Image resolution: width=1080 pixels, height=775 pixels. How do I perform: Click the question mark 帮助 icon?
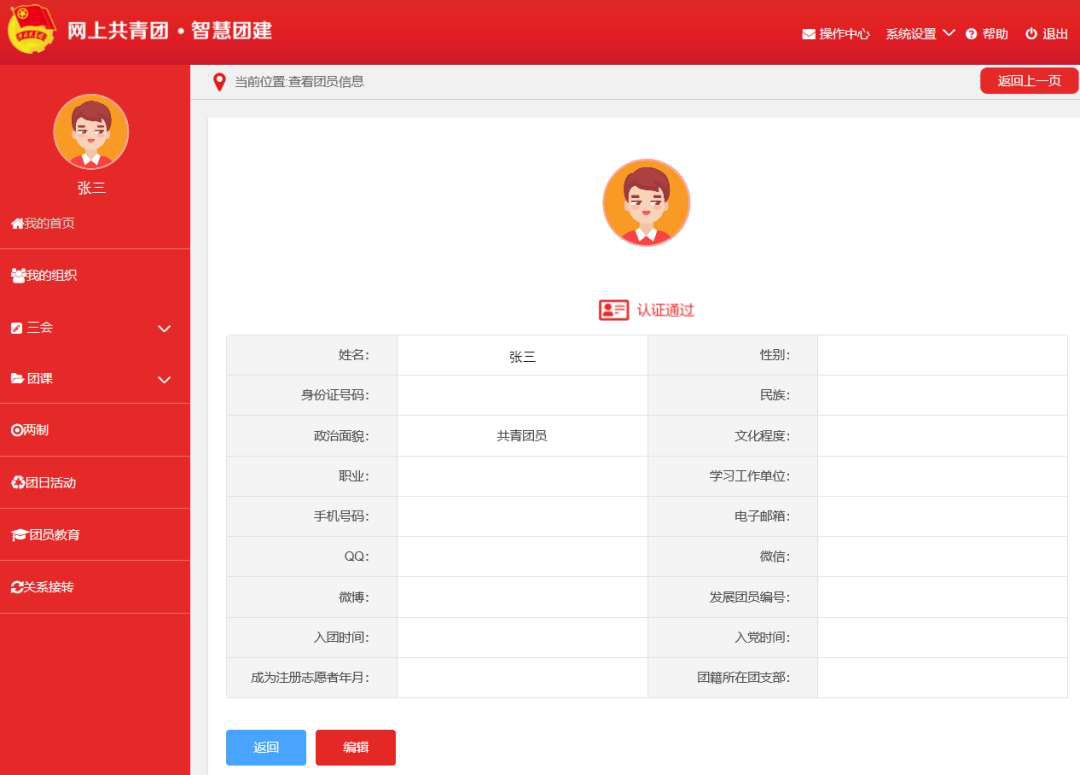(971, 34)
